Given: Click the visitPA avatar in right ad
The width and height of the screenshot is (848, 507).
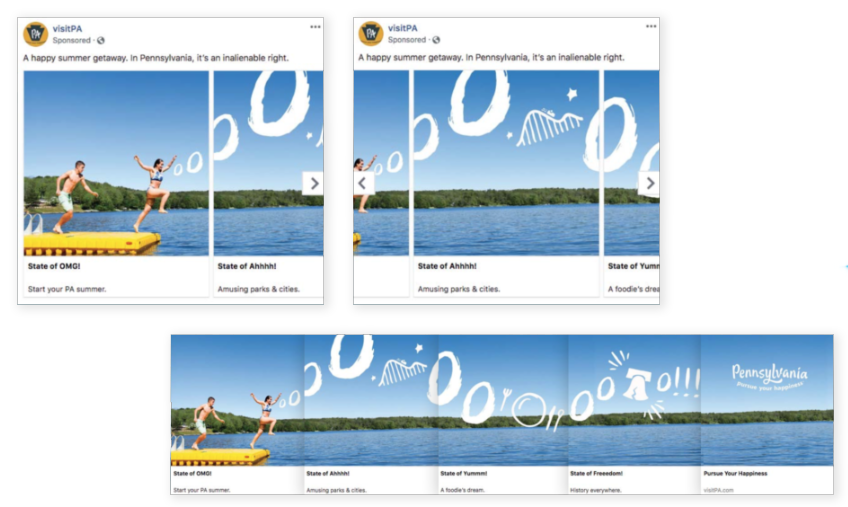Looking at the screenshot, I should coord(371,34).
